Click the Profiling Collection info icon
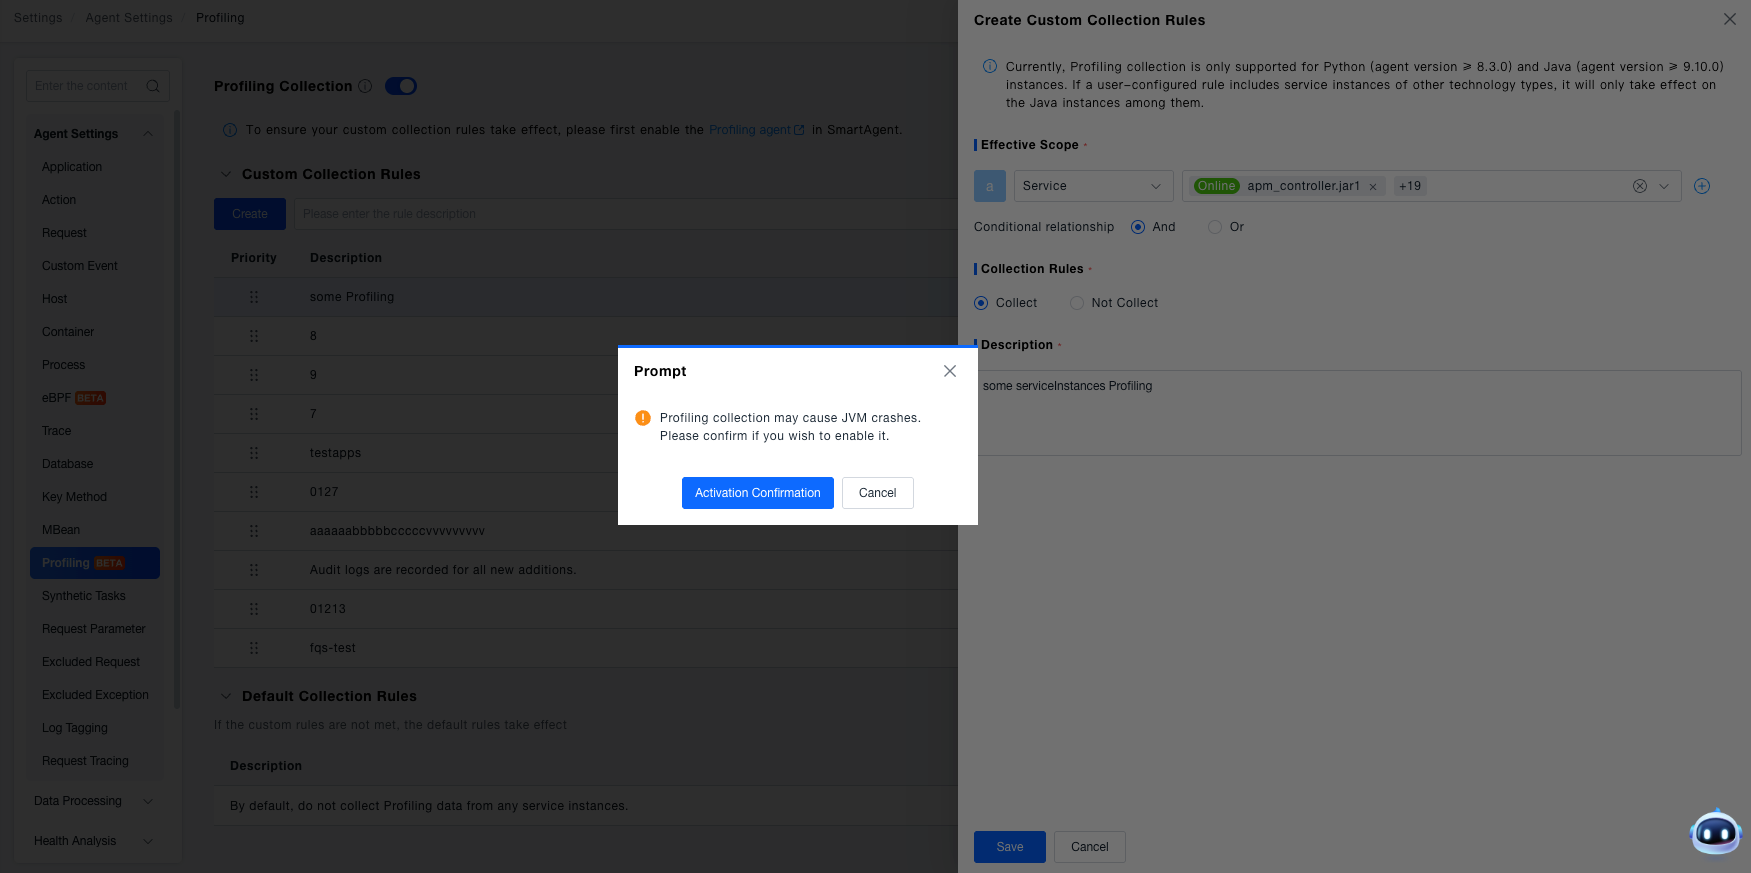This screenshot has width=1751, height=873. (x=365, y=86)
